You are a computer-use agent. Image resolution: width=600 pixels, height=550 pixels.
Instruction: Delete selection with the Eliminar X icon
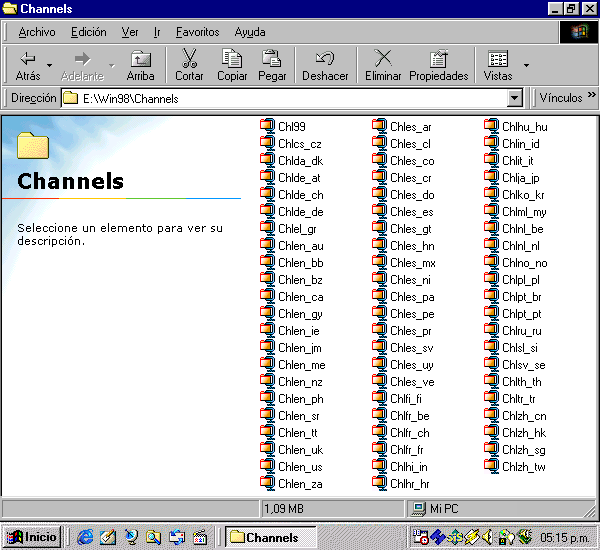(383, 65)
